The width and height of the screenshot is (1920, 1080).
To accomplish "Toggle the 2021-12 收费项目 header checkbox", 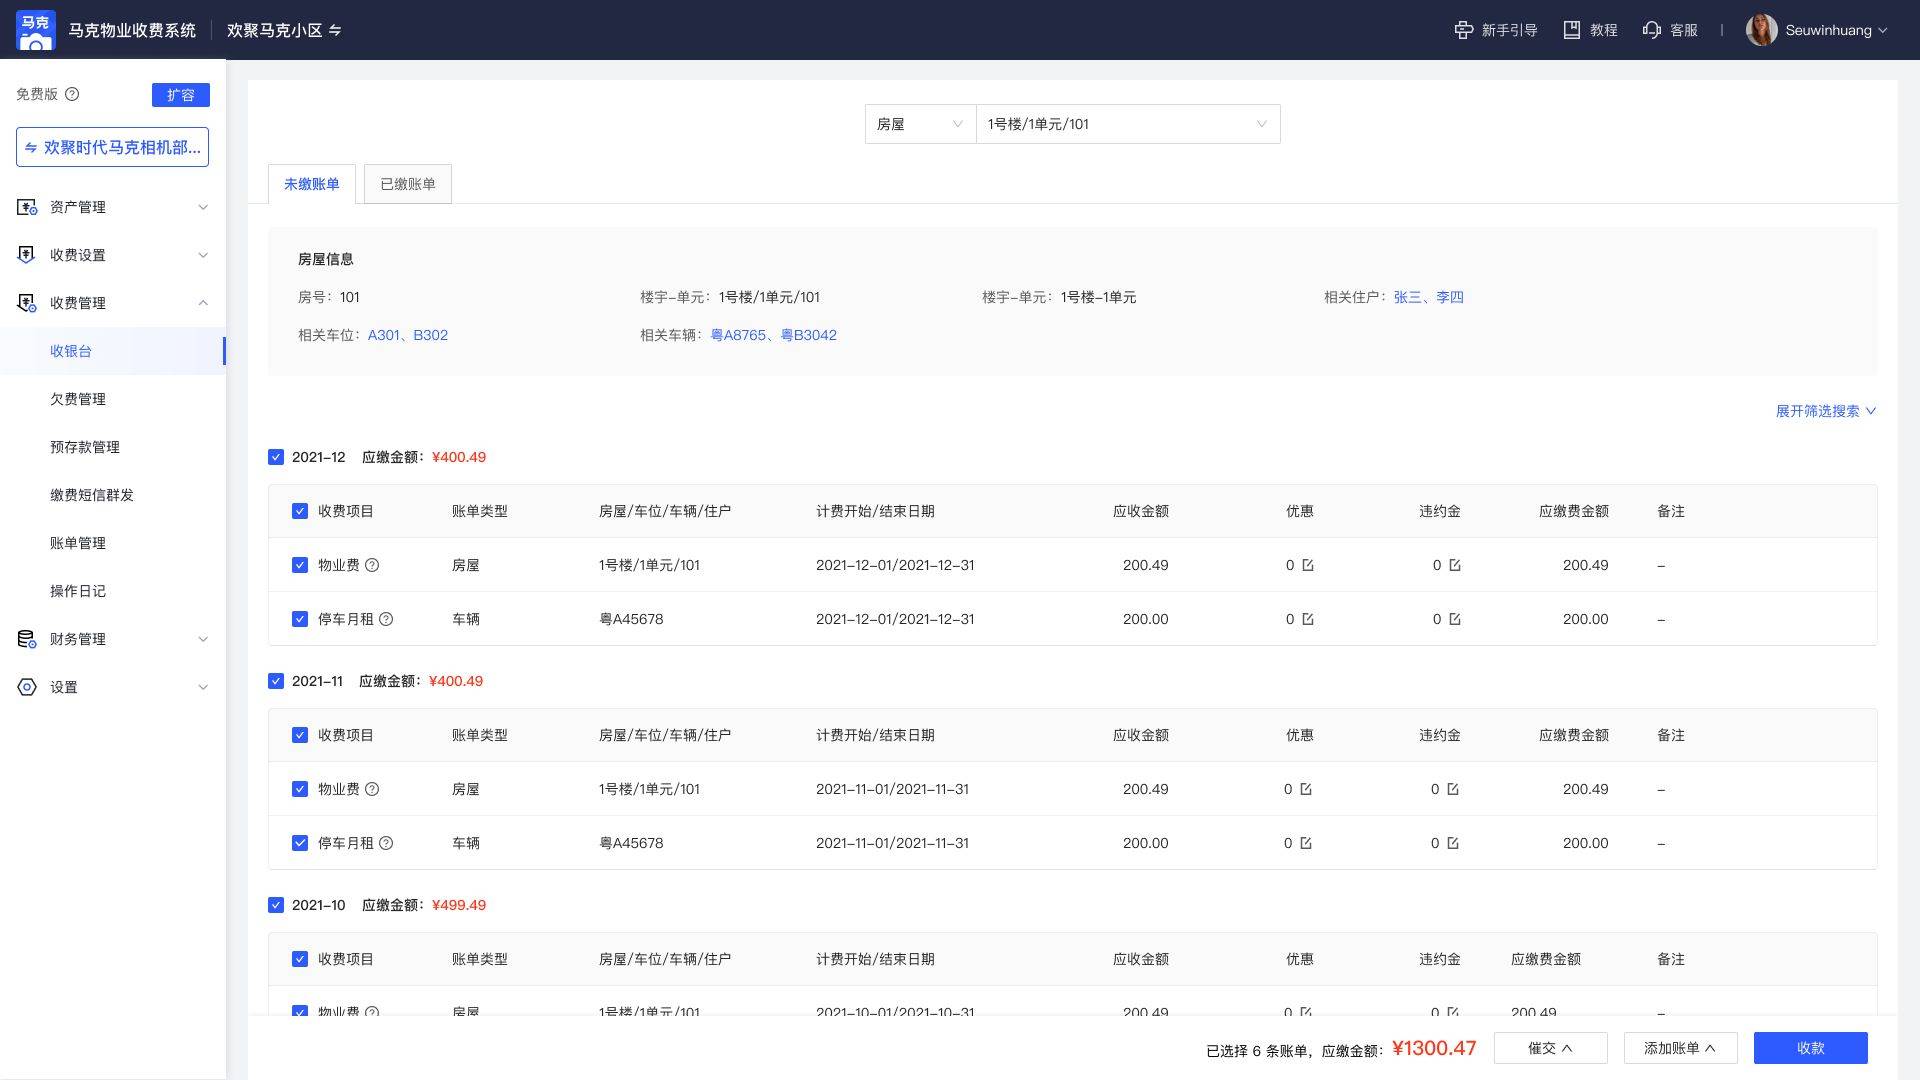I will tap(300, 511).
